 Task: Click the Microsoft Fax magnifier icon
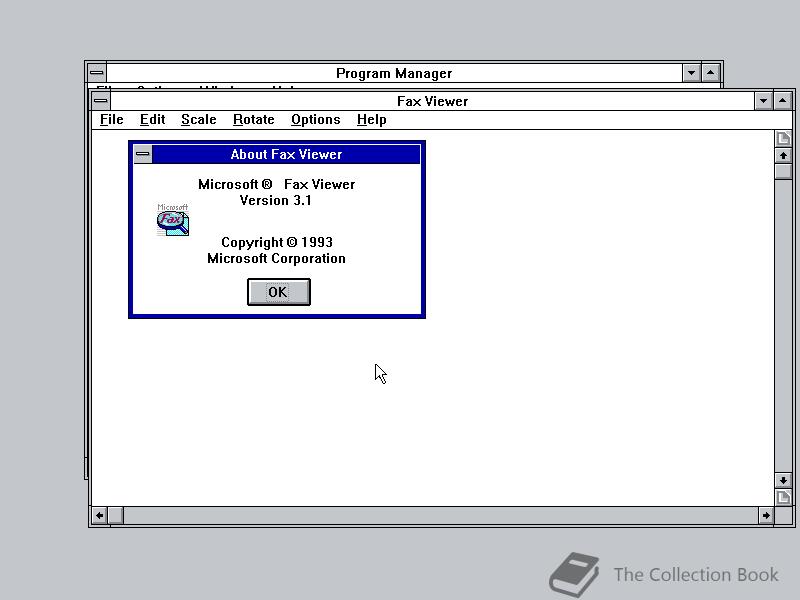pos(172,220)
